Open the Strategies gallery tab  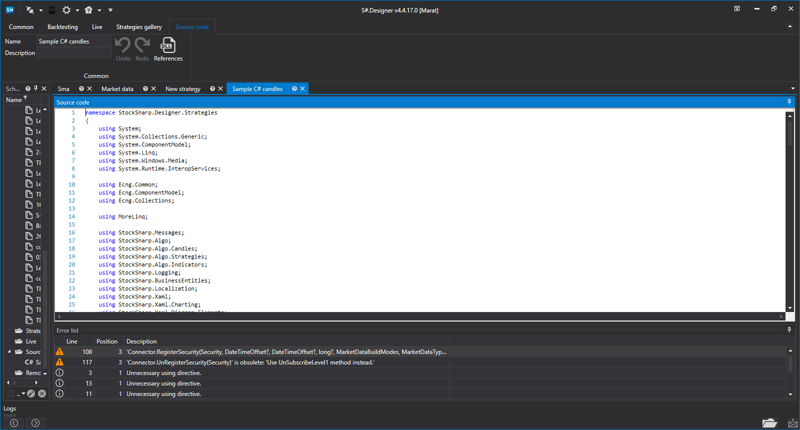(x=139, y=27)
